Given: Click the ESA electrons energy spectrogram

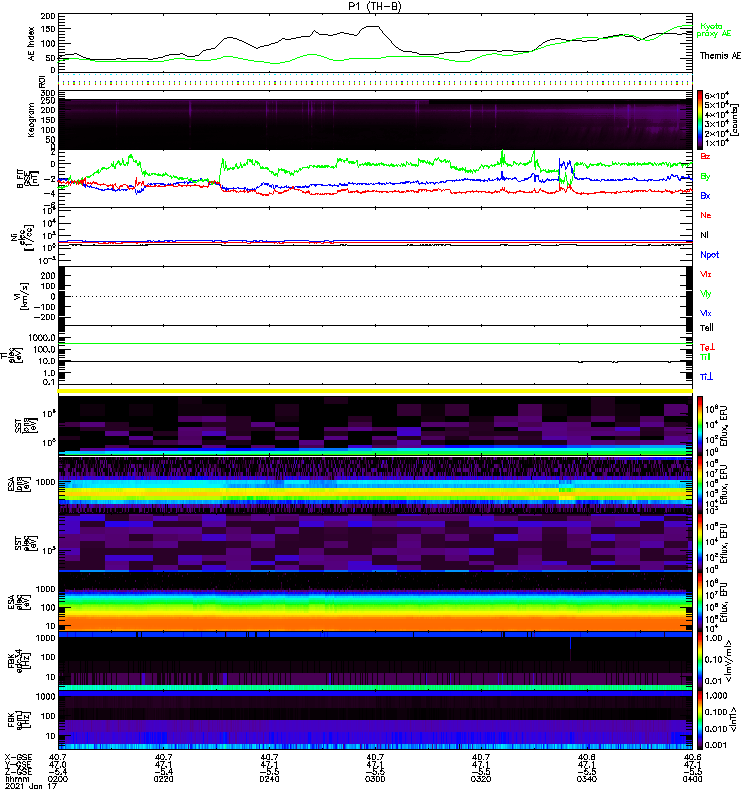Looking at the screenshot, I should 375,603.
